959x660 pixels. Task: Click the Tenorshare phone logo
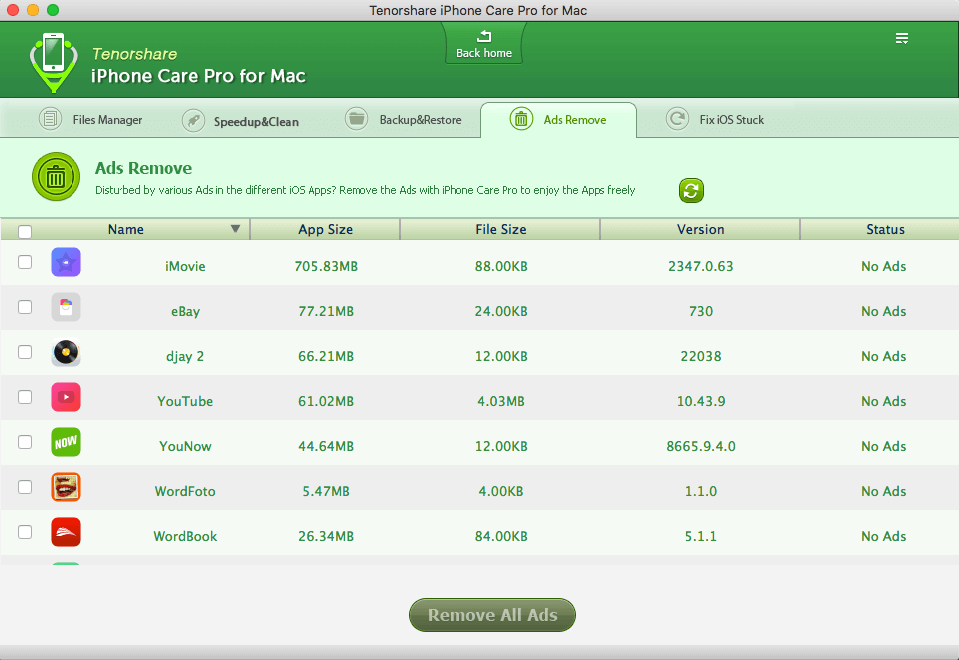click(x=54, y=62)
